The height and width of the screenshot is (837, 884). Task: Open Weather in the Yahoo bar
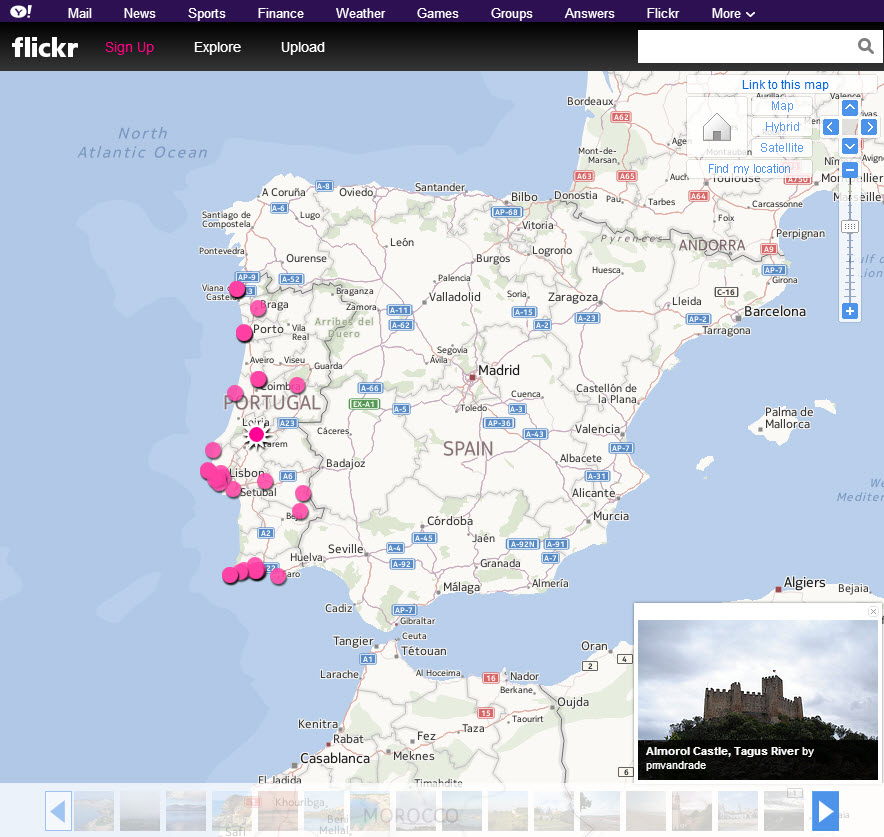pyautogui.click(x=360, y=14)
